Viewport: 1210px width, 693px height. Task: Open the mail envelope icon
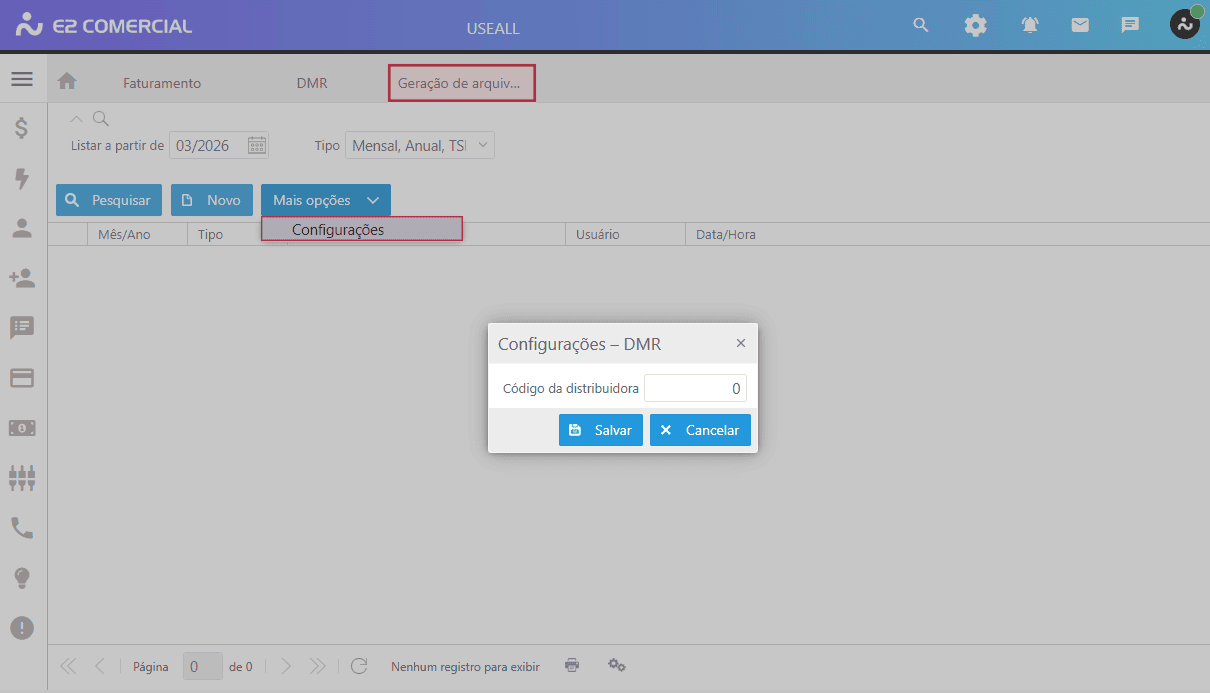pyautogui.click(x=1080, y=26)
